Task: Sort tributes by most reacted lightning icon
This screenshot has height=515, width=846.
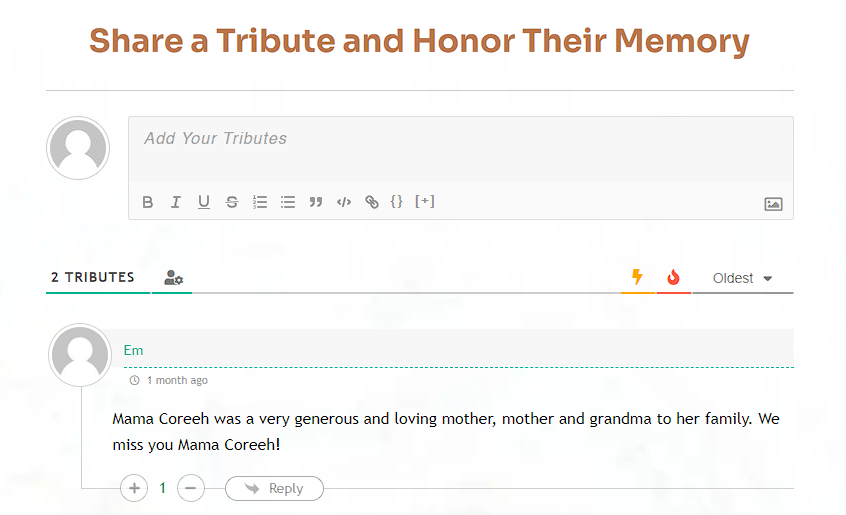Action: click(x=637, y=277)
